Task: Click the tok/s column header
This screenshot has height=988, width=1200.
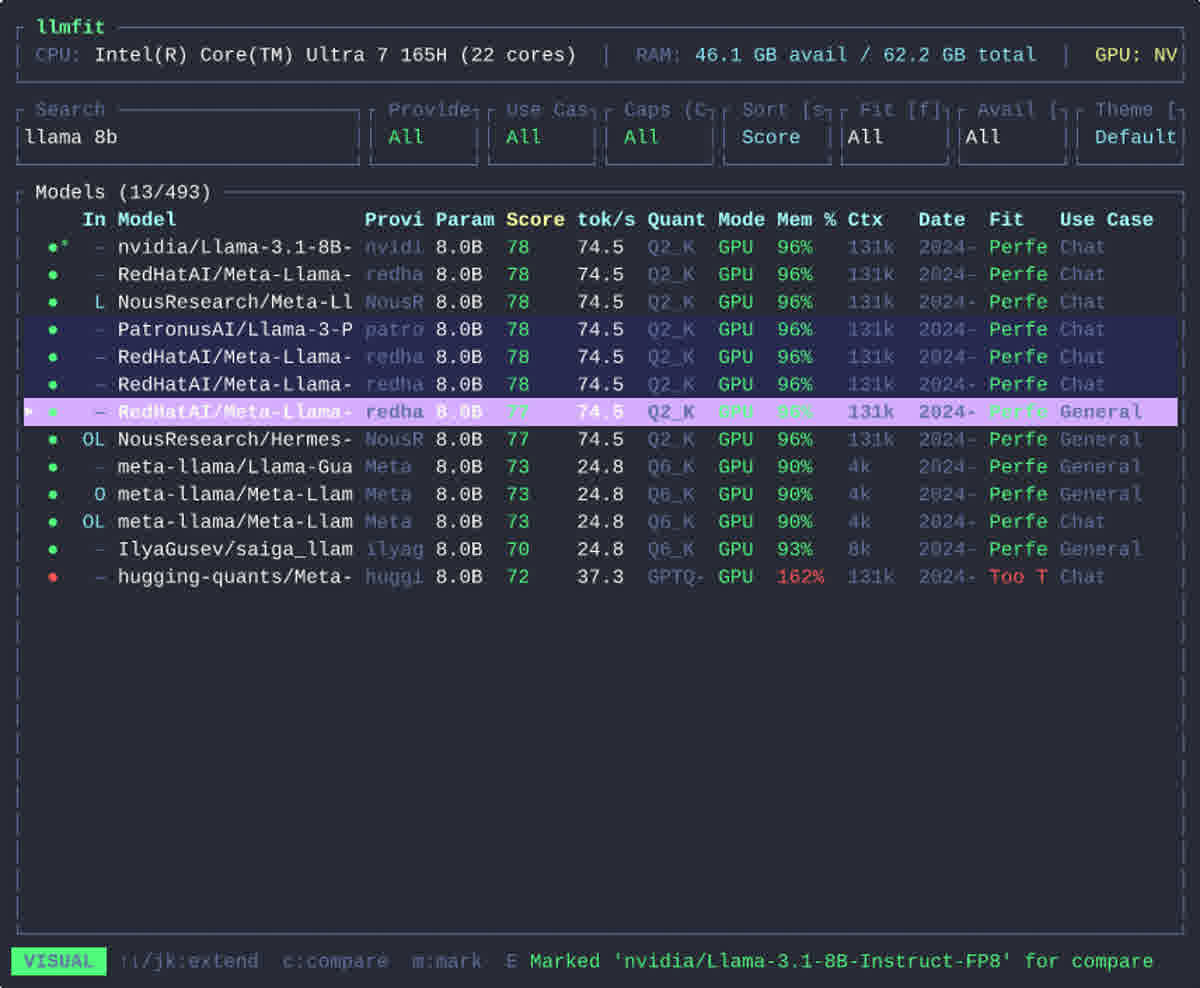Action: pyautogui.click(x=606, y=220)
